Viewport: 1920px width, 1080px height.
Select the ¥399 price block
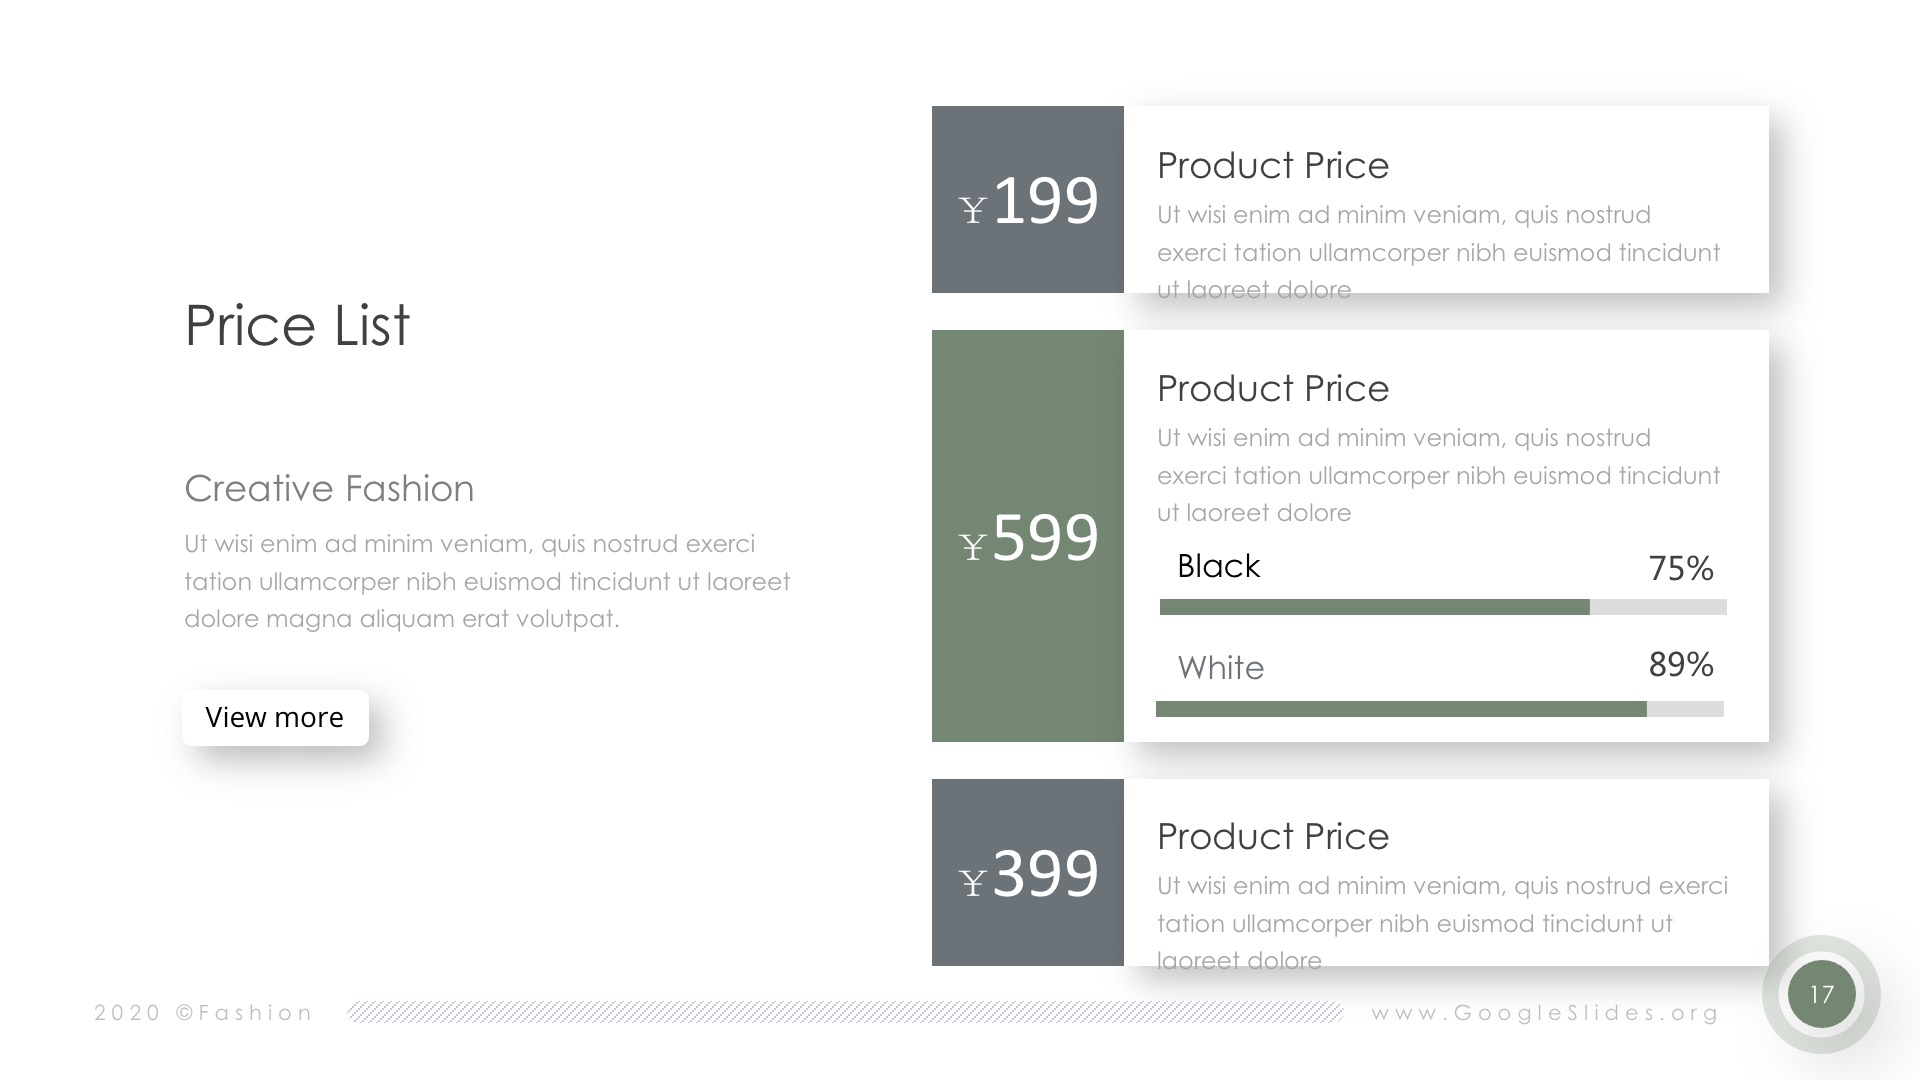point(1027,872)
